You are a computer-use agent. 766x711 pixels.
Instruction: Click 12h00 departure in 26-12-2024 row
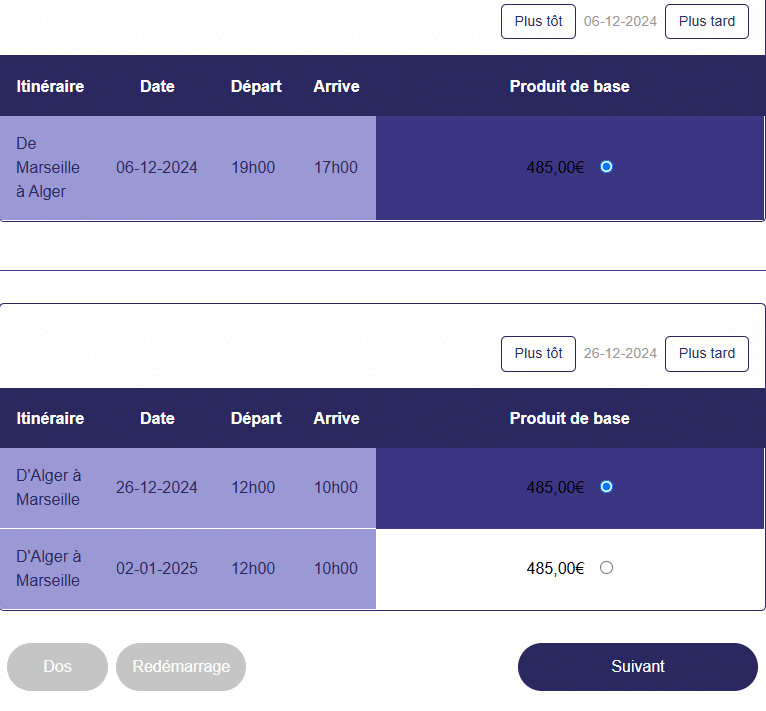pyautogui.click(x=253, y=488)
